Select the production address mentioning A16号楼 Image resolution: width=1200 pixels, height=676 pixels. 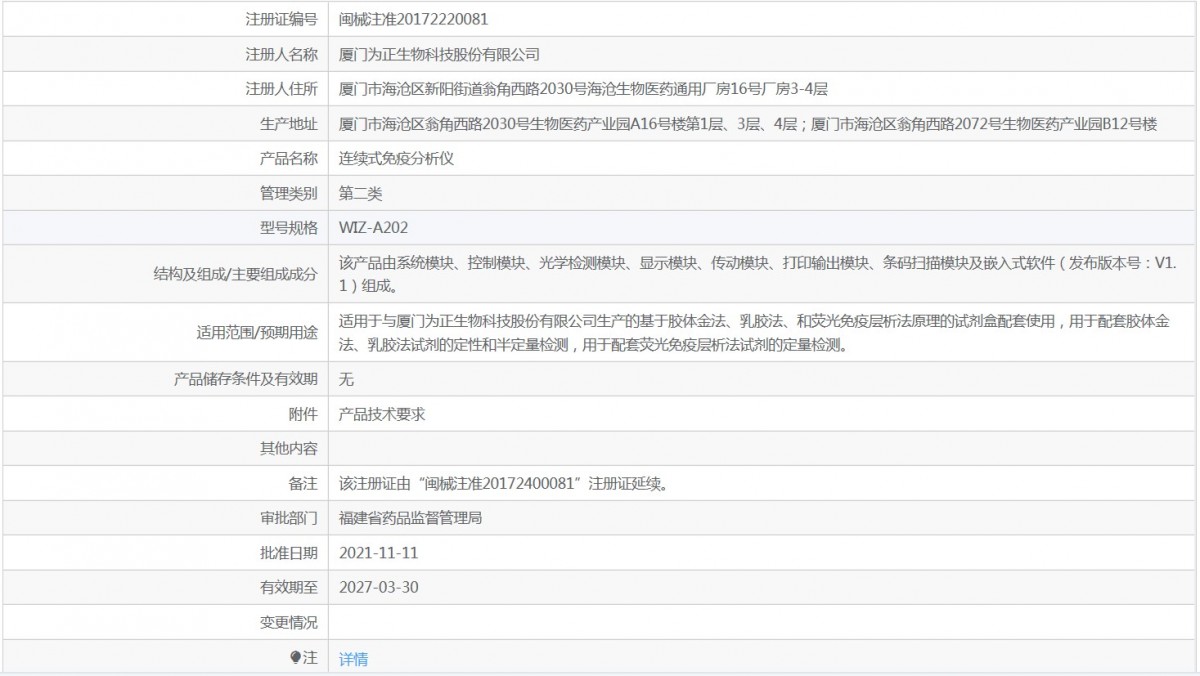pos(748,124)
